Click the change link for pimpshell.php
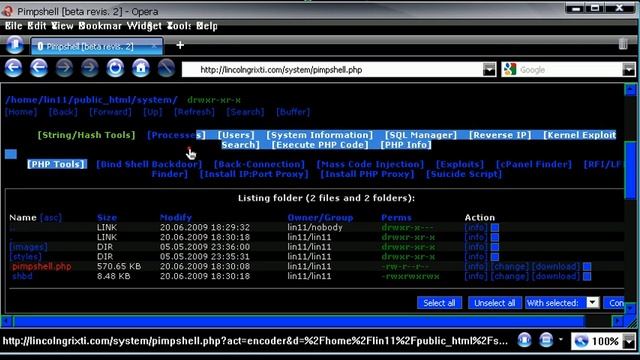The height and width of the screenshot is (360, 640). point(510,267)
